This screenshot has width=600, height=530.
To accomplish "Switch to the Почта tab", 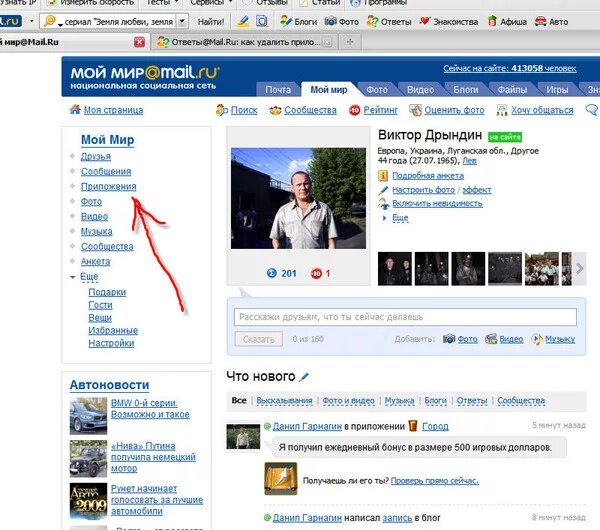I will pos(278,90).
